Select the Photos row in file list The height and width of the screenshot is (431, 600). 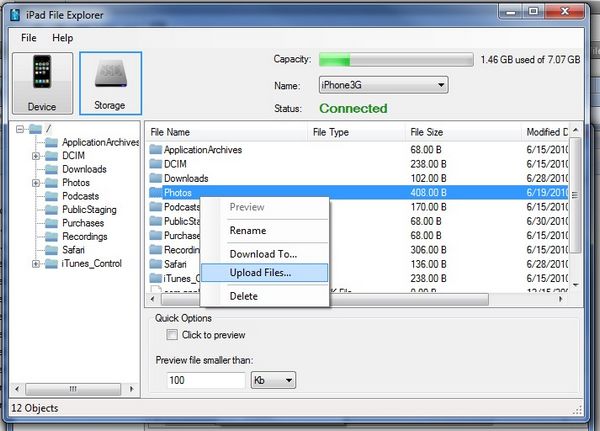pos(358,193)
